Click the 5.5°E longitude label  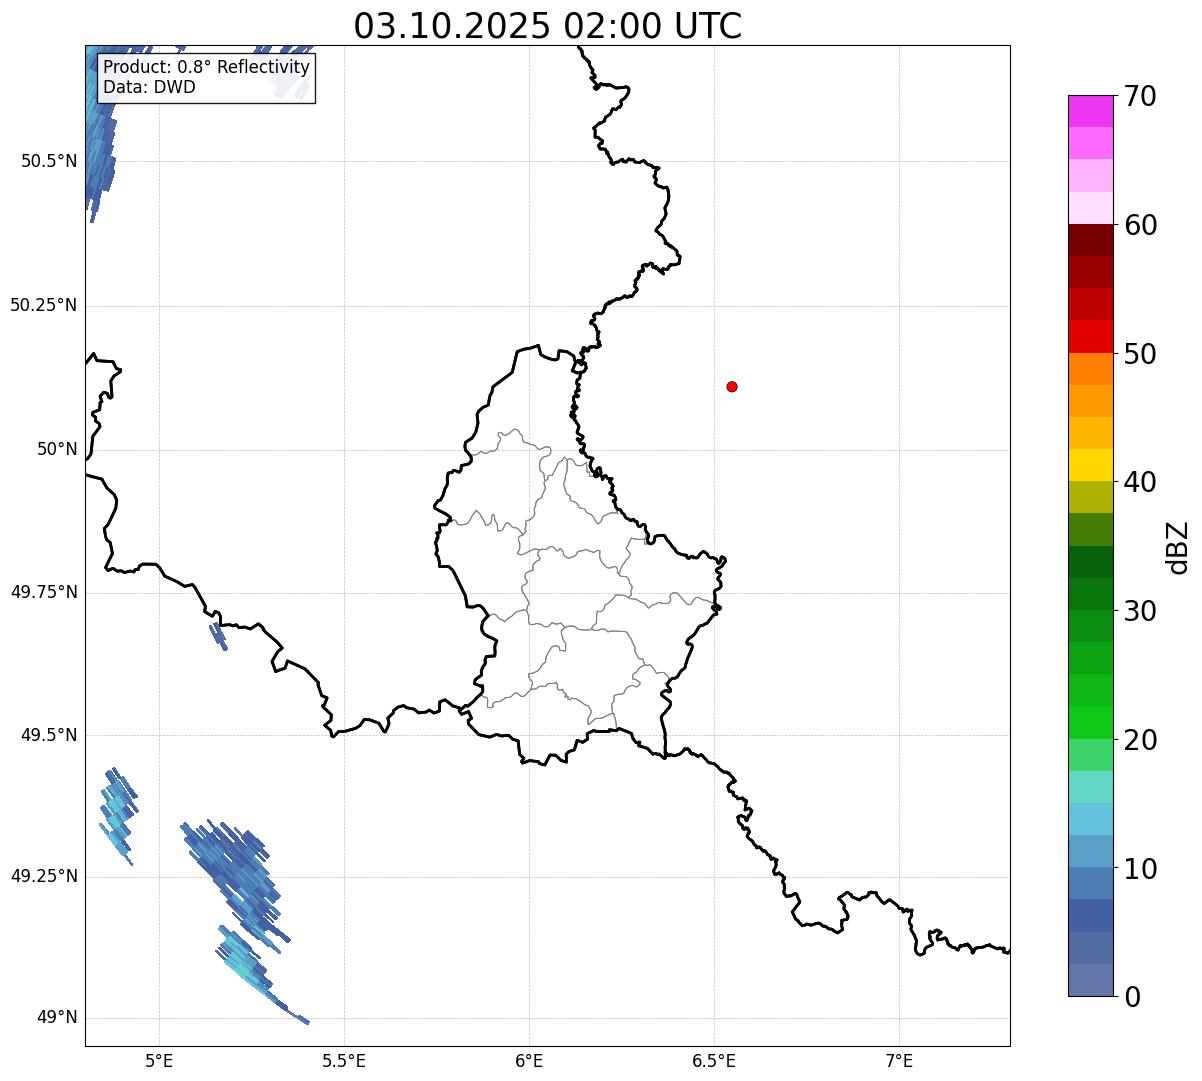coord(344,1060)
